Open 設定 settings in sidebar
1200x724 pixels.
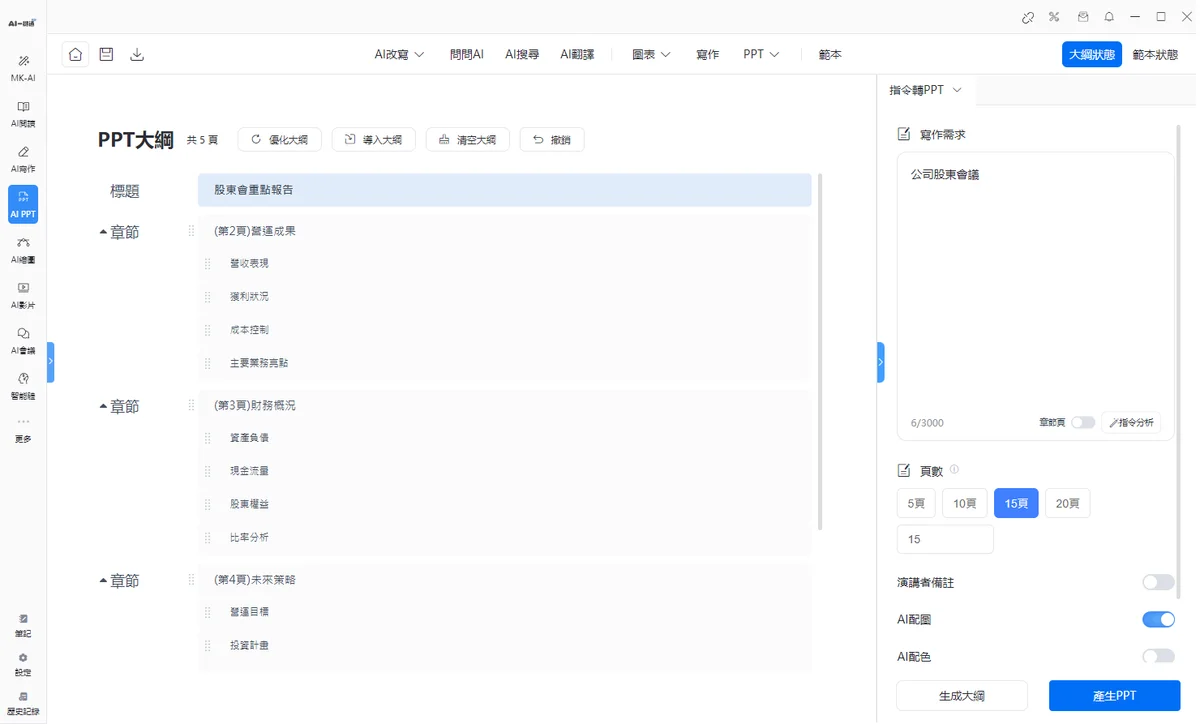pos(23,665)
